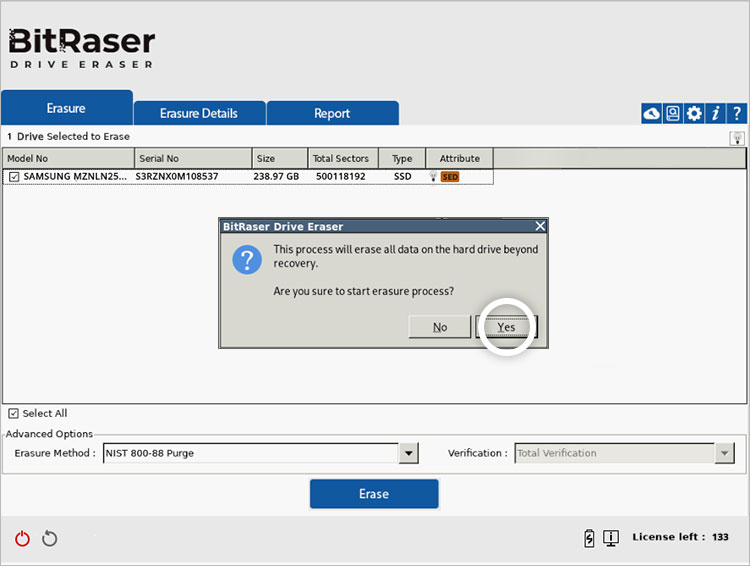Image resolution: width=750 pixels, height=566 pixels.
Task: Click the NIST 800-88 Purge method field
Action: 251,453
